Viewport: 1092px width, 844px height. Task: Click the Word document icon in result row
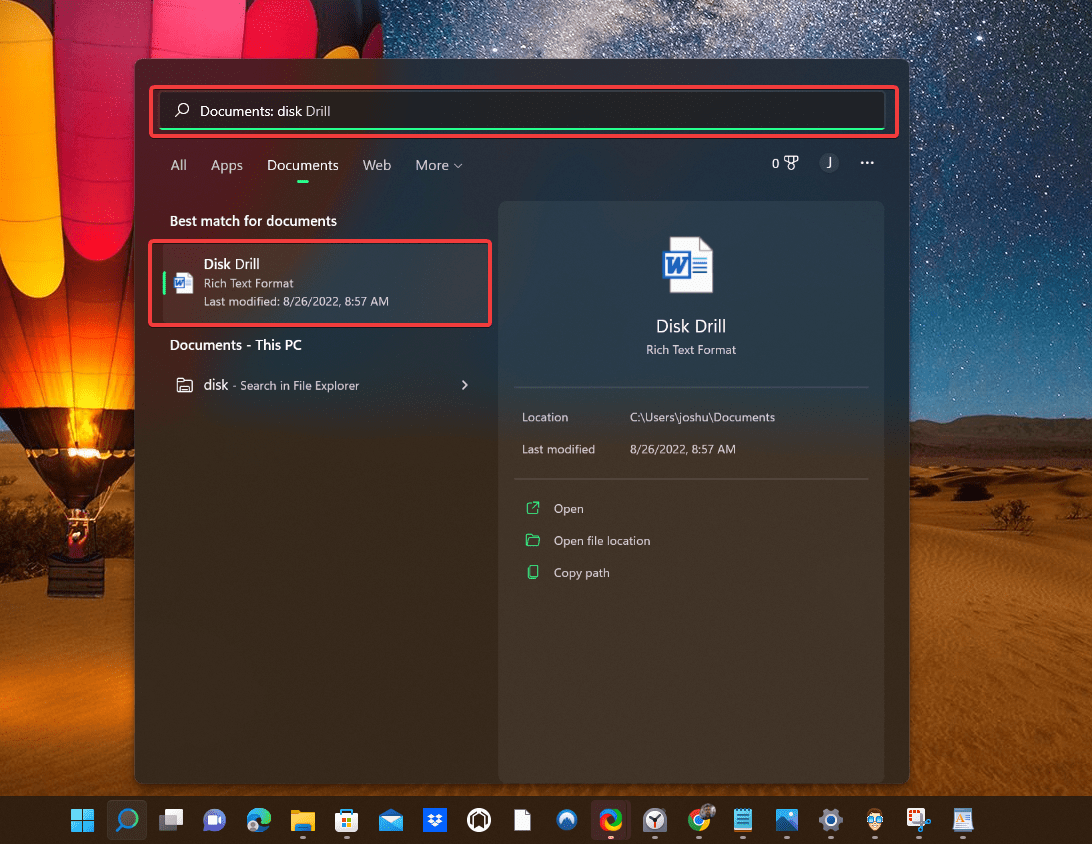point(183,283)
